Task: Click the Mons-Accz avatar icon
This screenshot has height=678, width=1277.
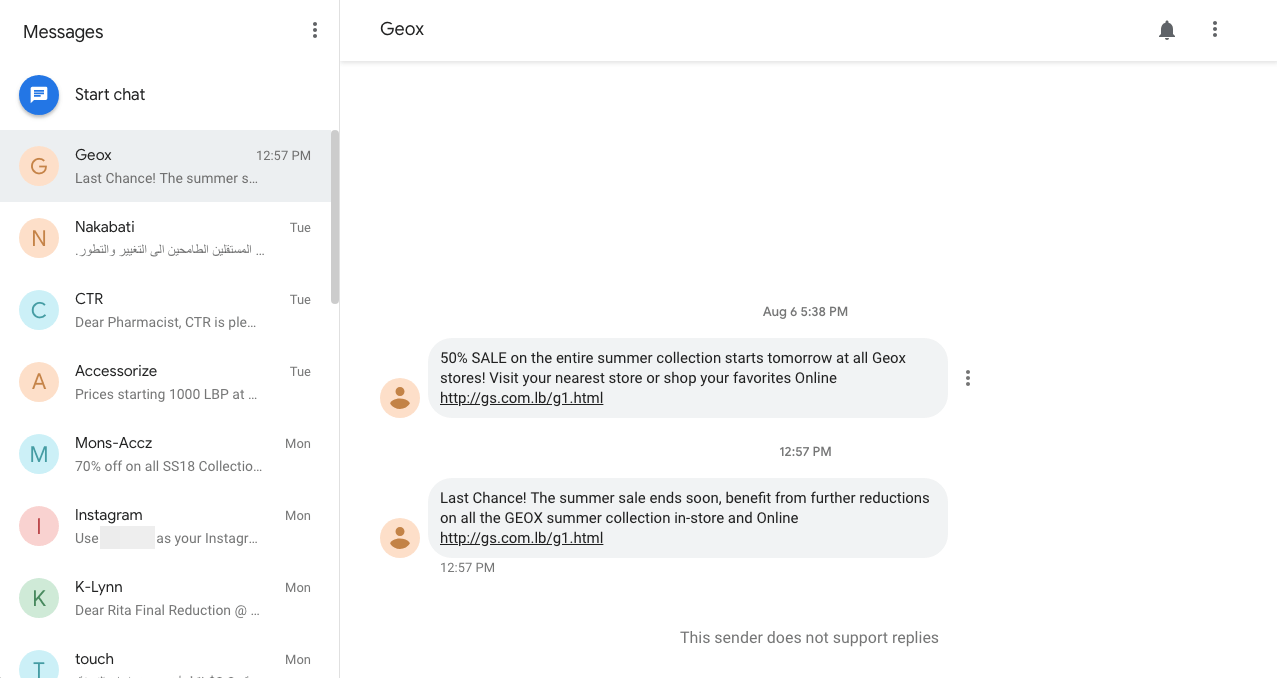Action: click(39, 454)
